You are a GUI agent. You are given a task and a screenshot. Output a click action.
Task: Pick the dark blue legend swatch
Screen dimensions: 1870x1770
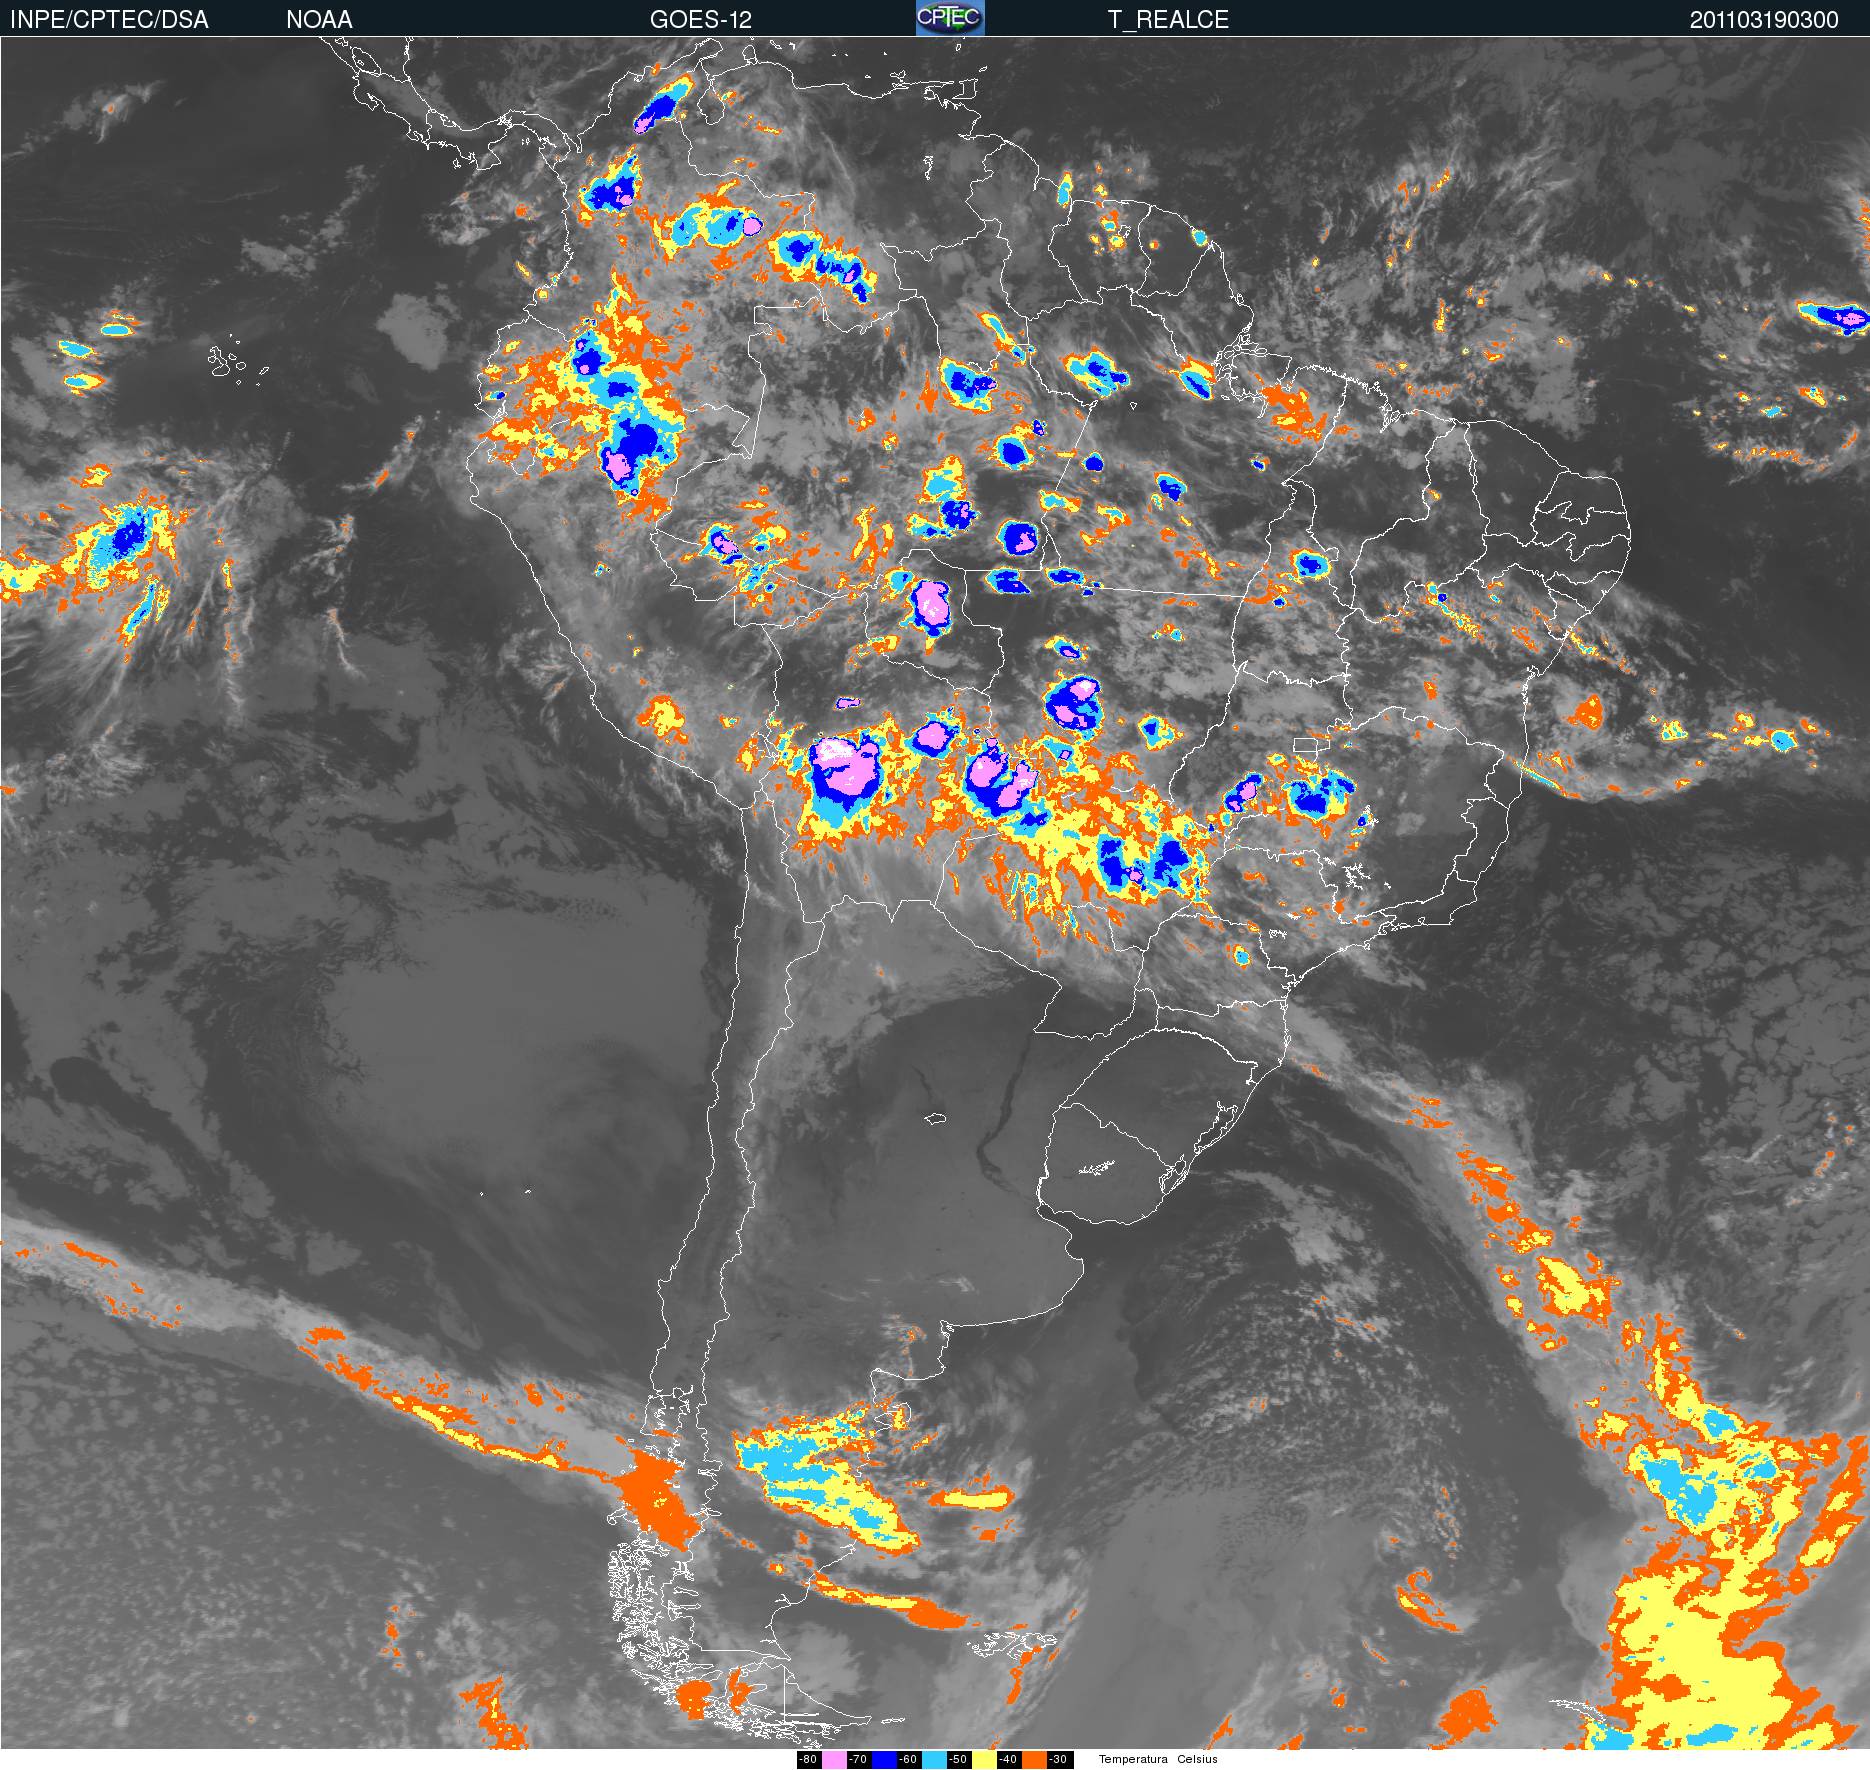884,1760
